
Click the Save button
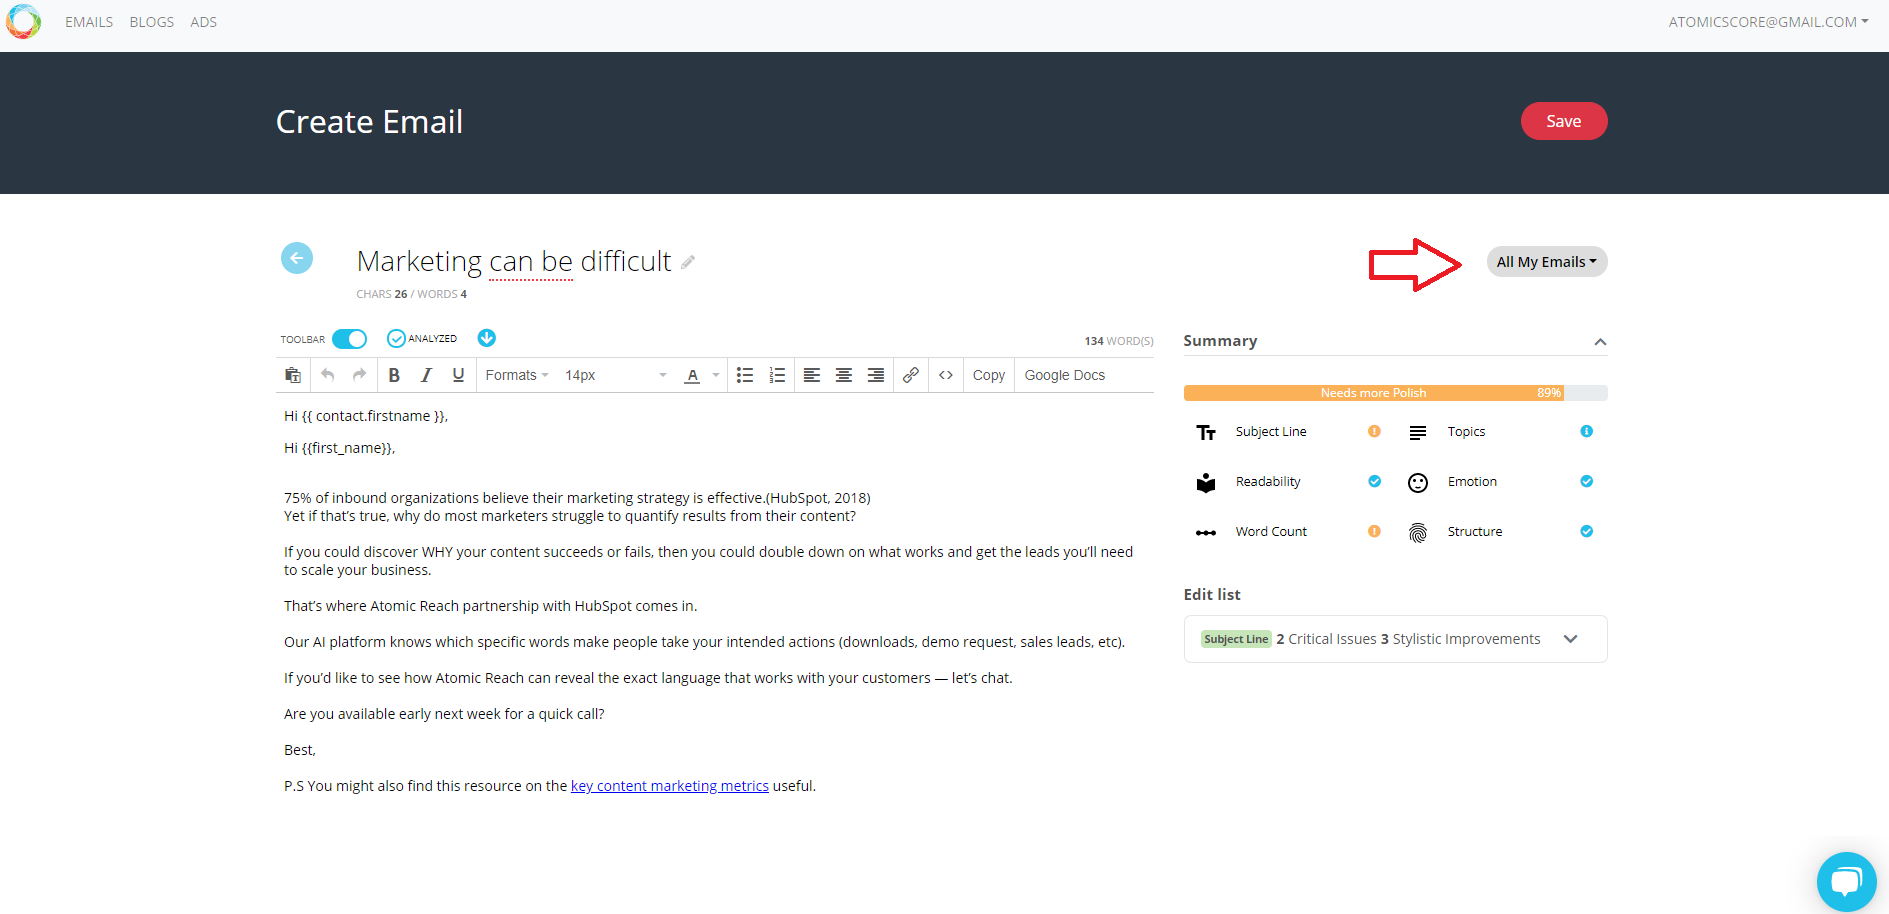[x=1564, y=121]
